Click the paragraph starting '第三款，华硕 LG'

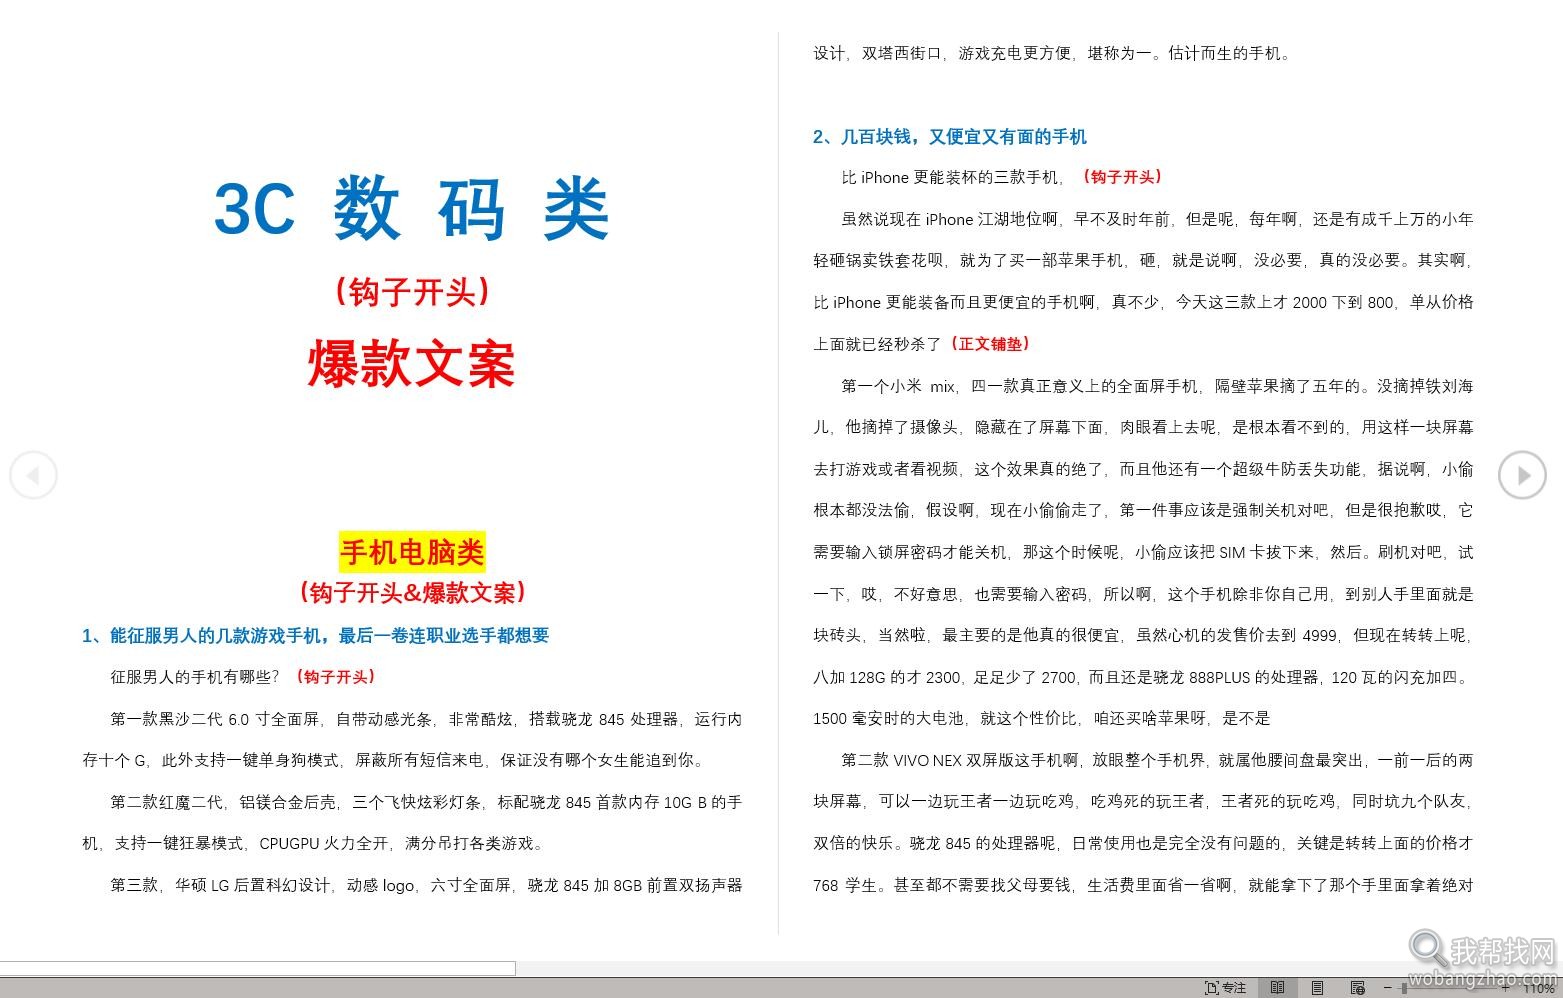tap(426, 885)
